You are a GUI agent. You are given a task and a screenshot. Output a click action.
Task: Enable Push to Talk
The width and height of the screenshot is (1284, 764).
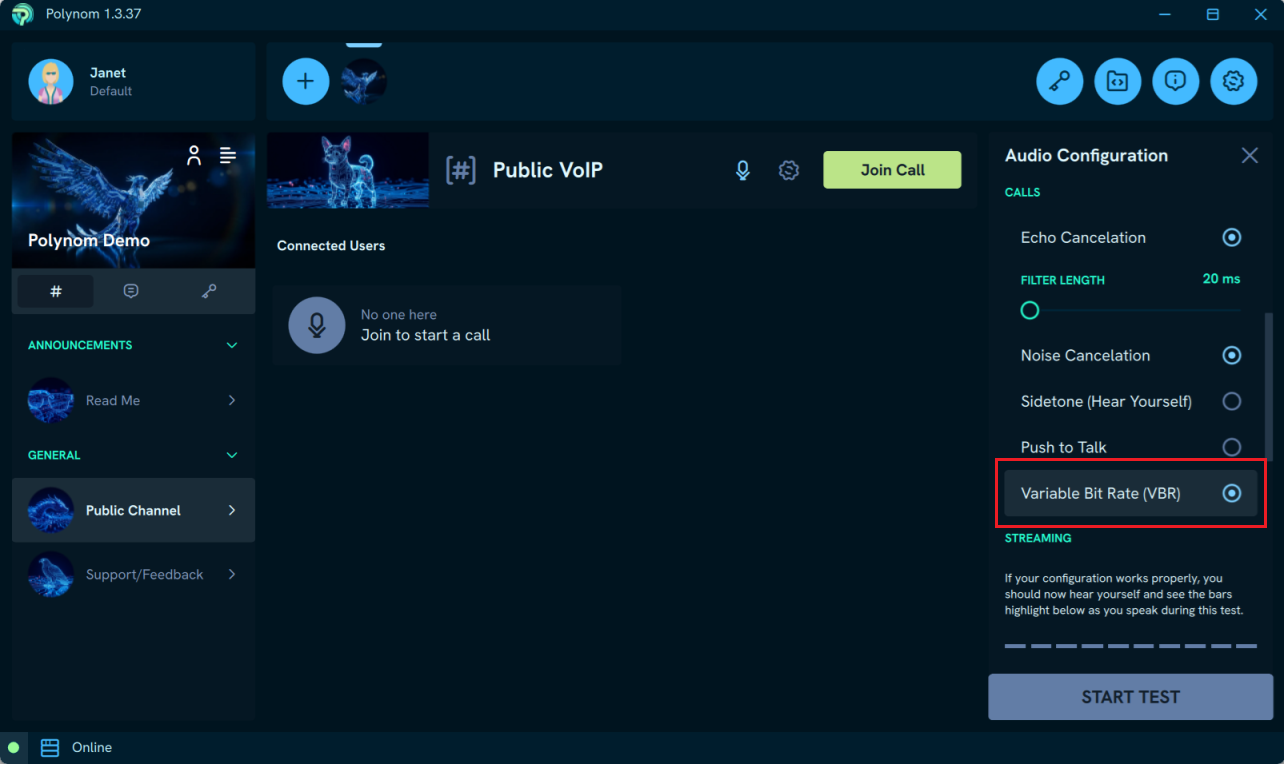pos(1232,447)
